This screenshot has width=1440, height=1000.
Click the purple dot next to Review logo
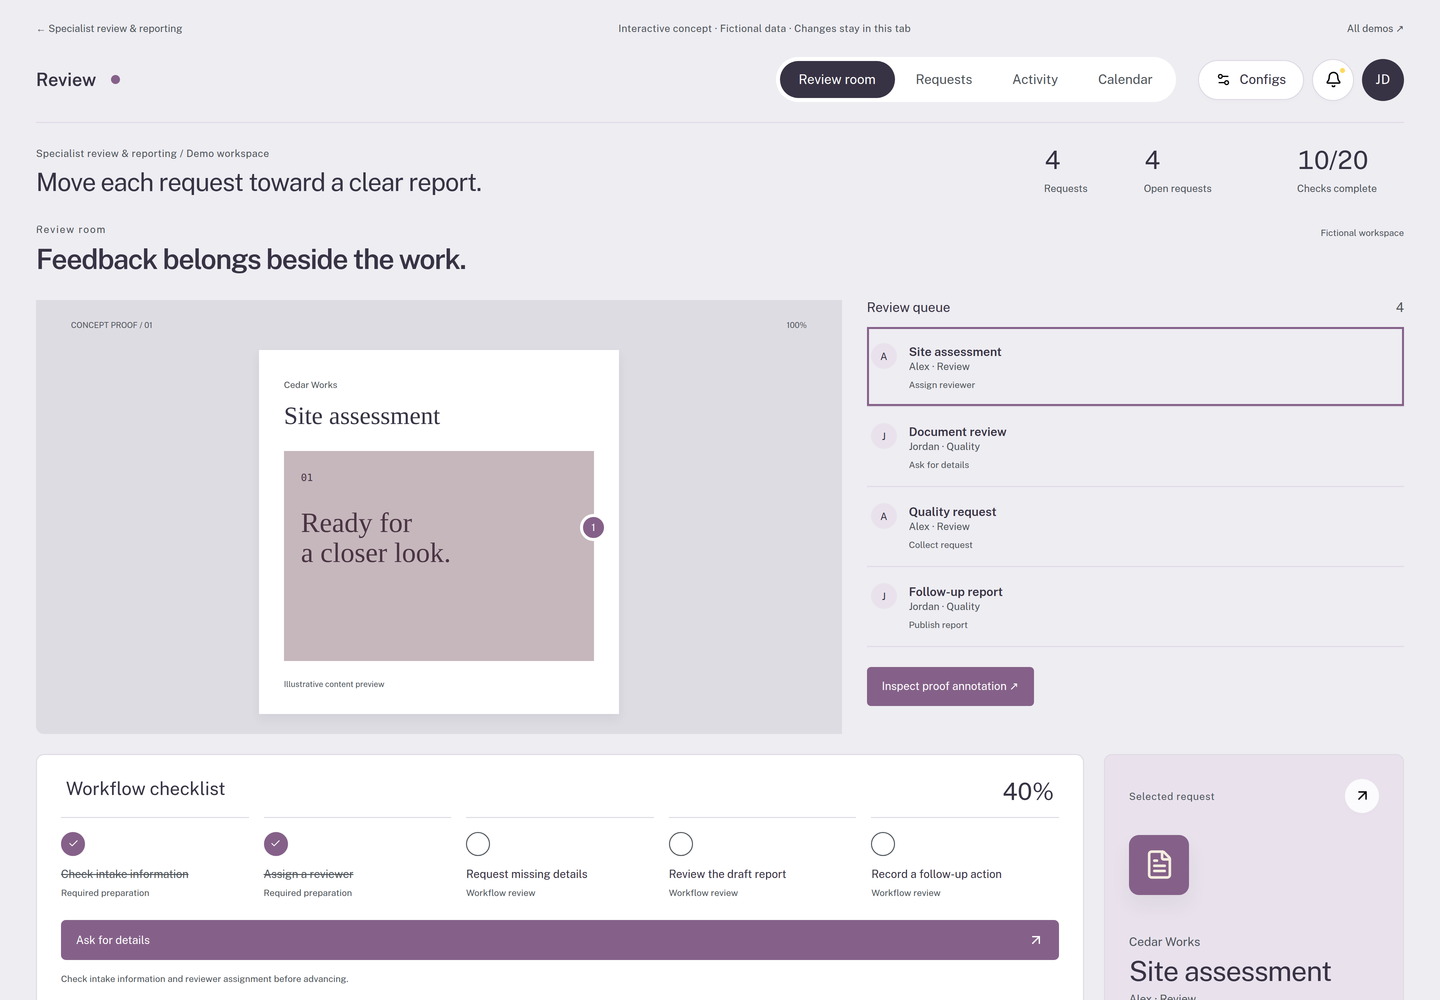click(x=116, y=80)
